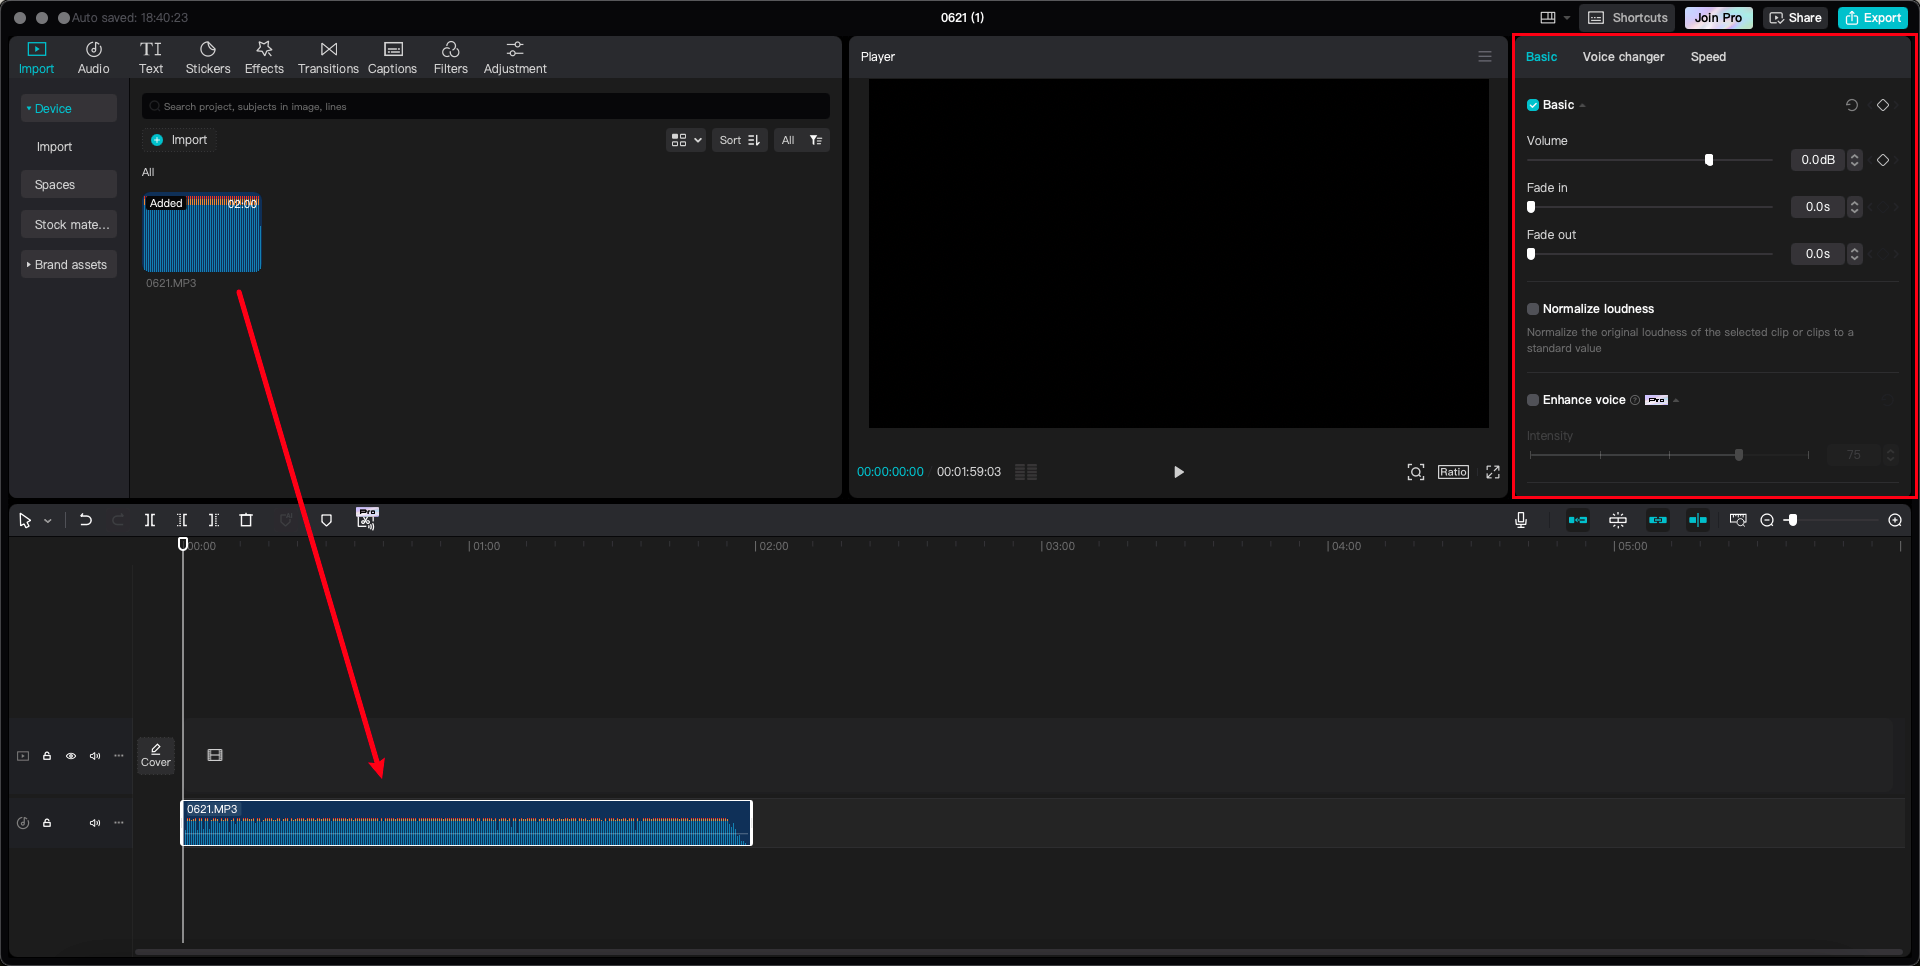This screenshot has width=1920, height=966.
Task: Open the more options for the video track
Action: (x=119, y=756)
